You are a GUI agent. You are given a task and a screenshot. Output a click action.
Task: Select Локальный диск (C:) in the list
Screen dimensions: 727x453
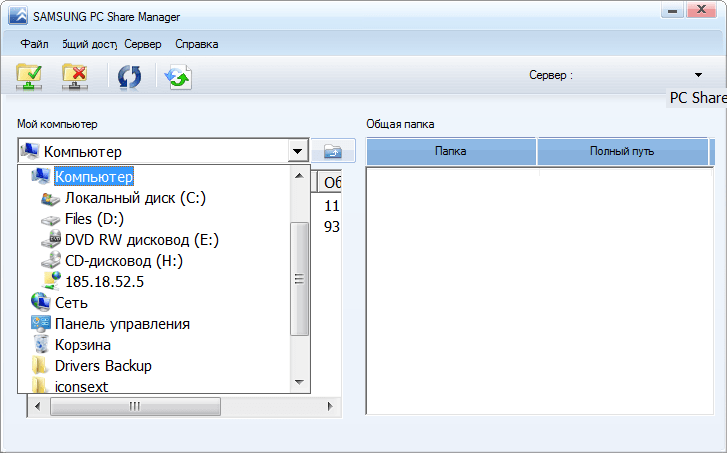coord(135,198)
